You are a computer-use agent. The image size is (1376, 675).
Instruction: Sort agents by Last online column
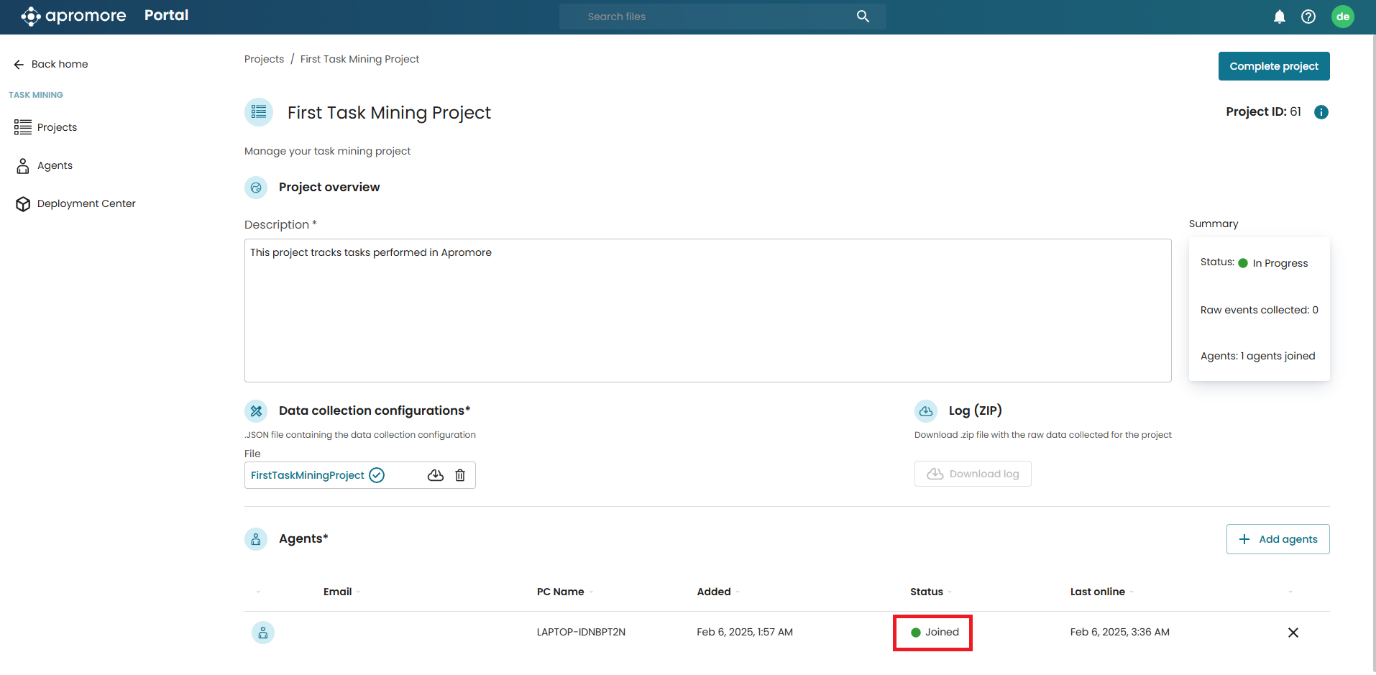pos(1097,592)
